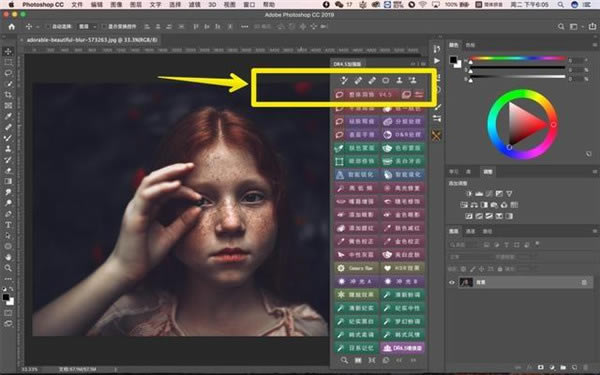600x375 pixels.
Task: Select the Hand tool
Action: pos(8,257)
